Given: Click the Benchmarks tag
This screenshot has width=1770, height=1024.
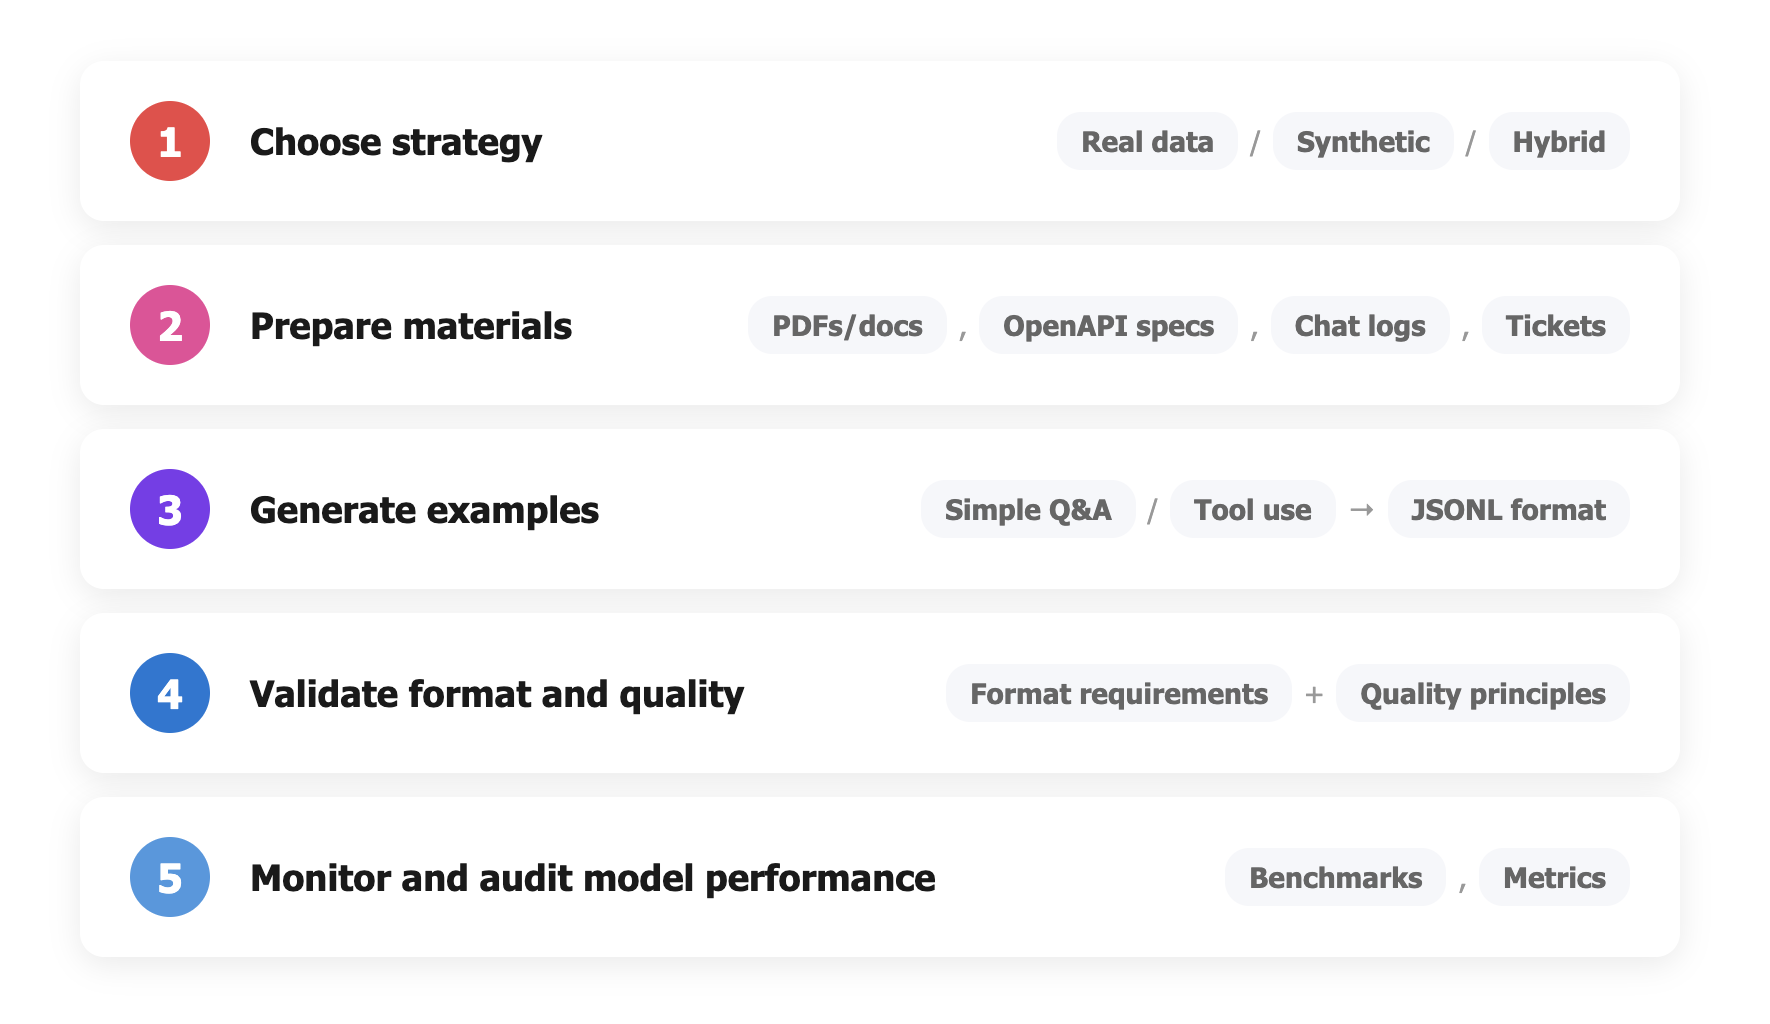Looking at the screenshot, I should click(1335, 878).
